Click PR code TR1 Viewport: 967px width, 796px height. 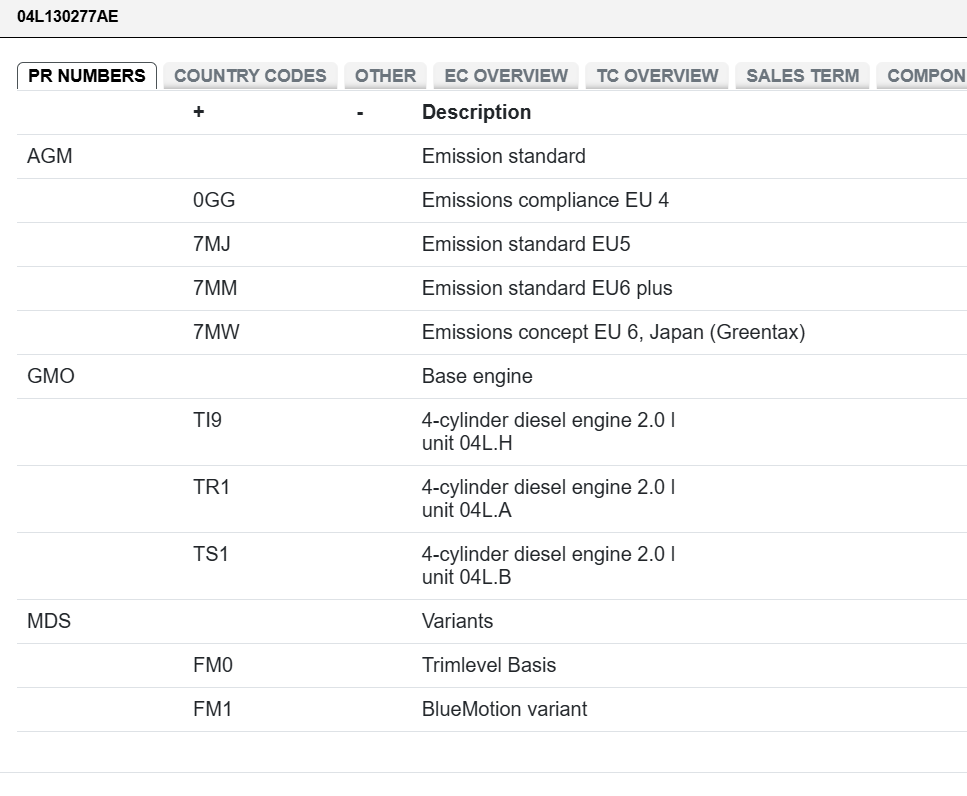pos(212,488)
